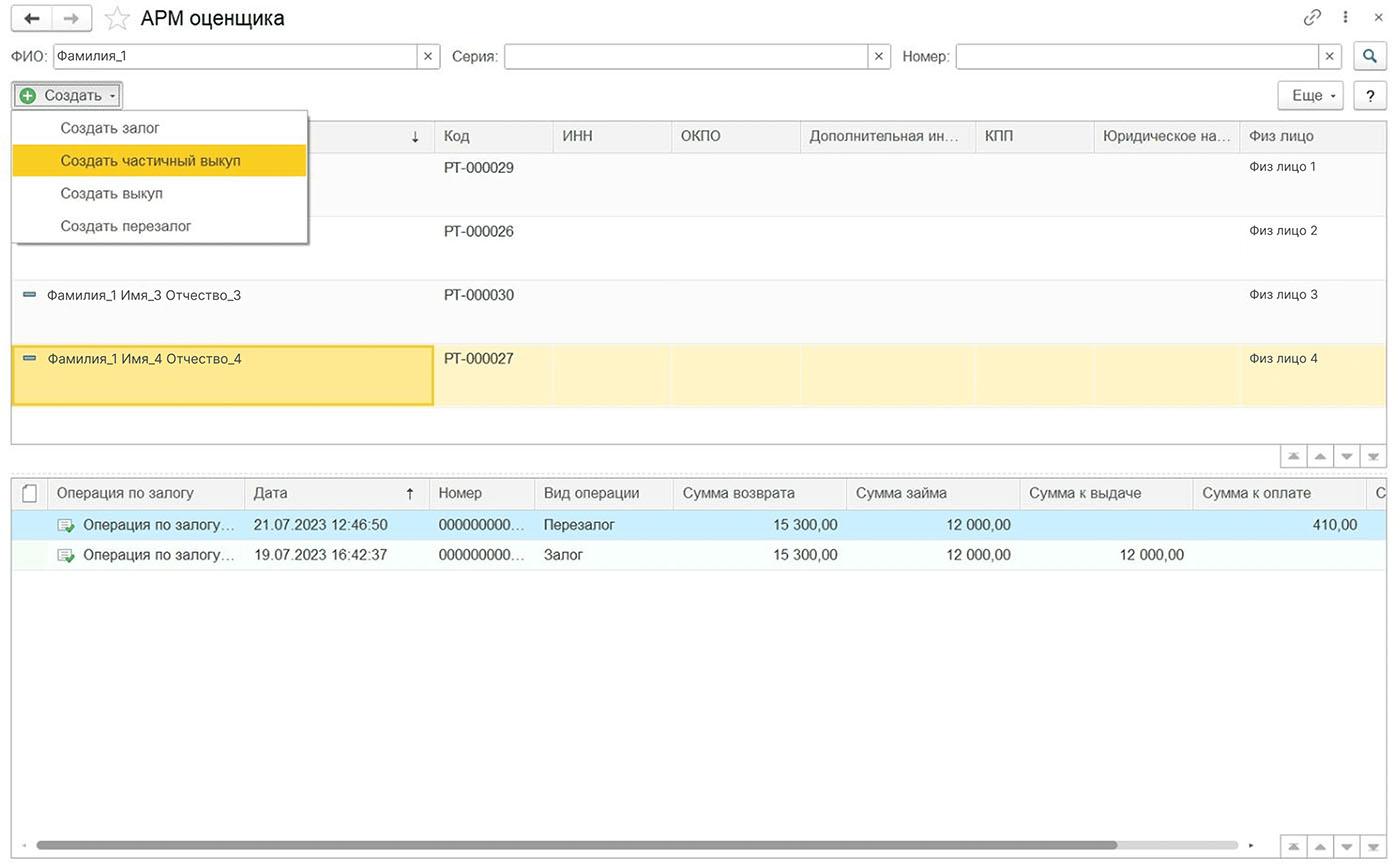Click the Перезалог operation type cell
Image resolution: width=1400 pixels, height=868 pixels.
(604, 525)
